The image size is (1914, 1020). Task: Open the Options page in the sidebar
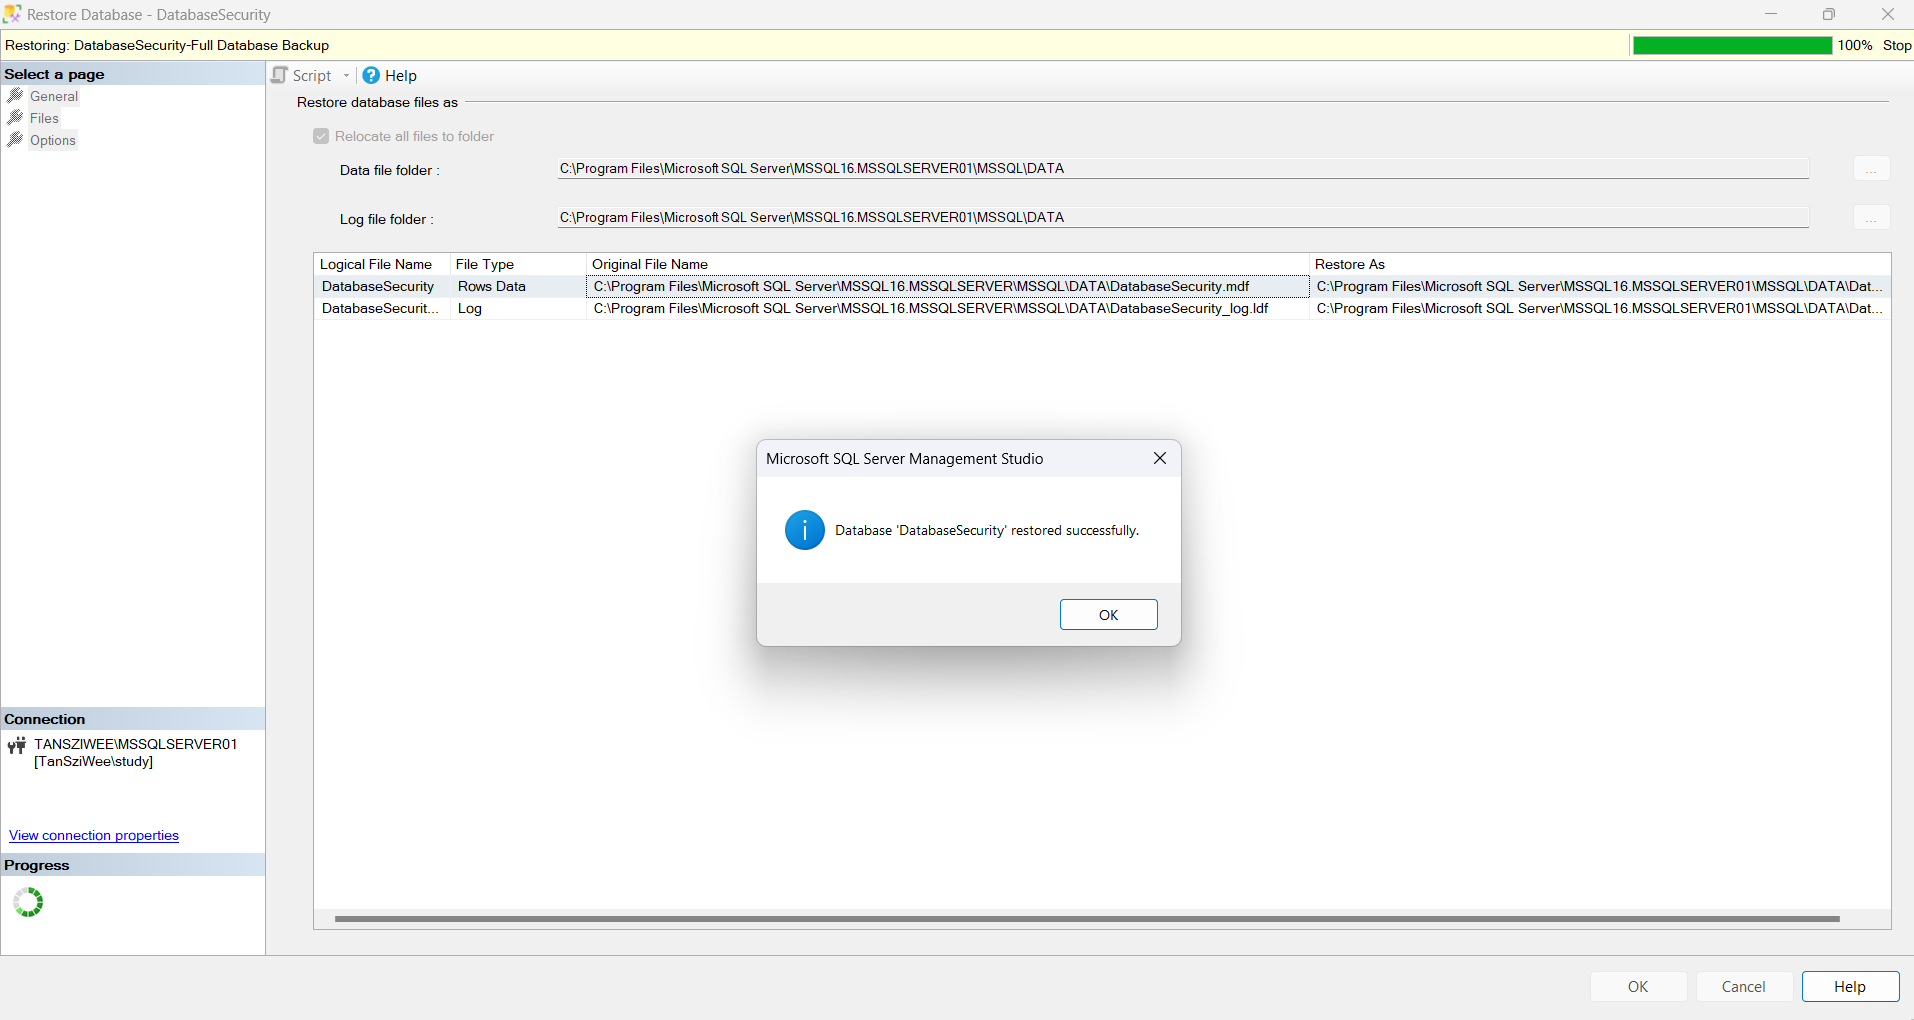(56, 140)
